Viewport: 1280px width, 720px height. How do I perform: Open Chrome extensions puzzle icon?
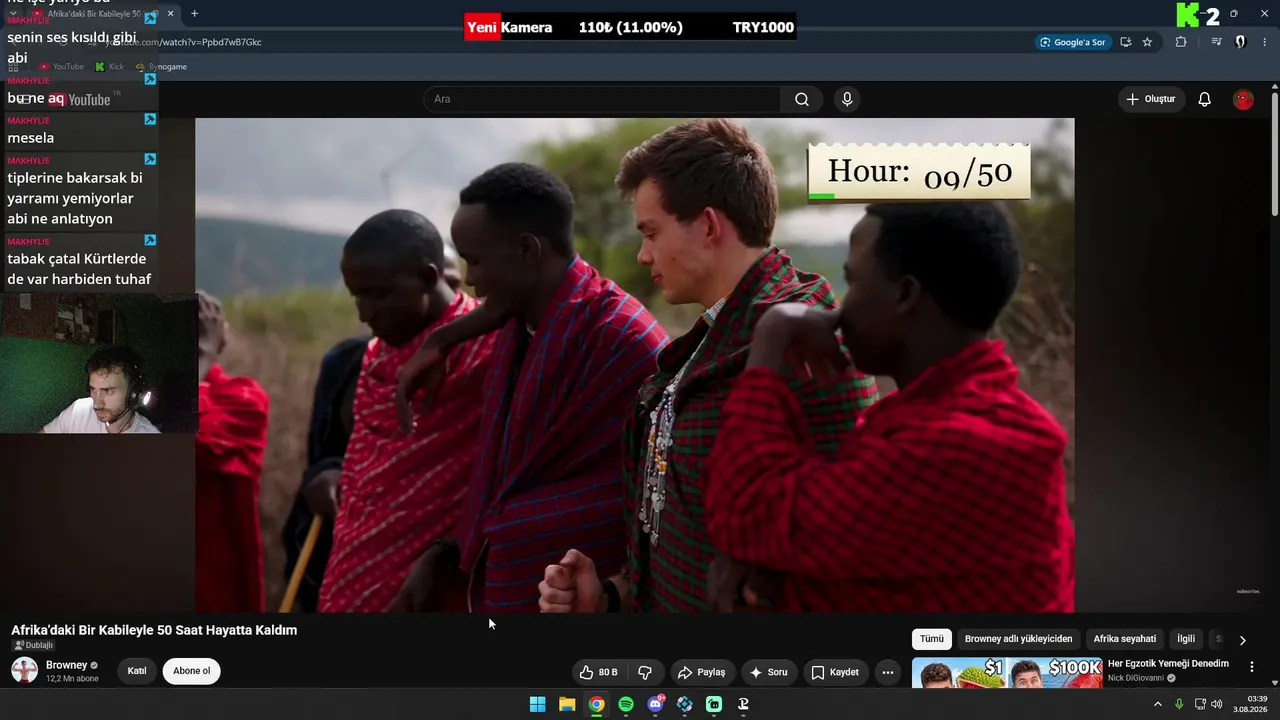(x=1181, y=42)
